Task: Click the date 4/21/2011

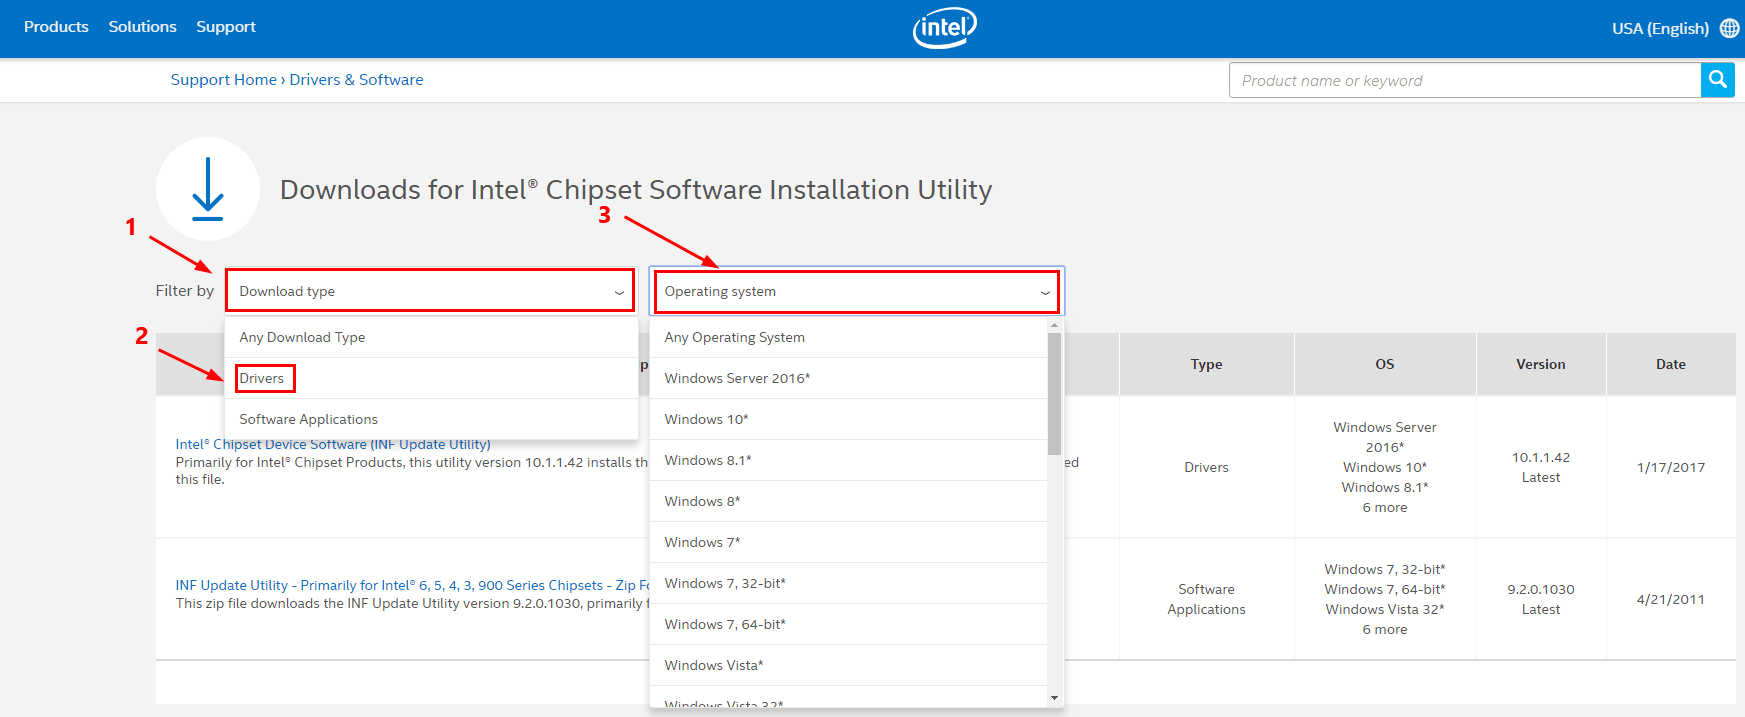Action: (x=1671, y=599)
